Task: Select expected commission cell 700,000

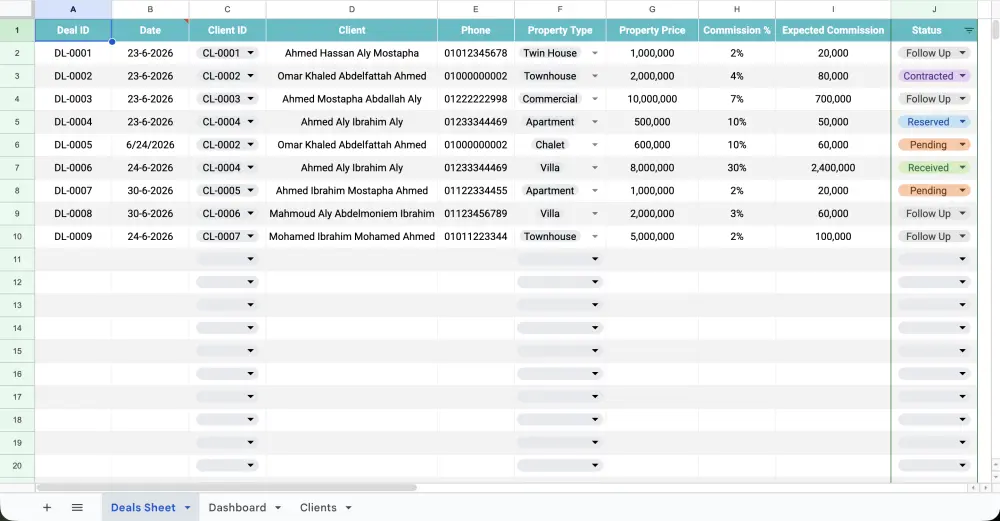Action: [x=834, y=99]
